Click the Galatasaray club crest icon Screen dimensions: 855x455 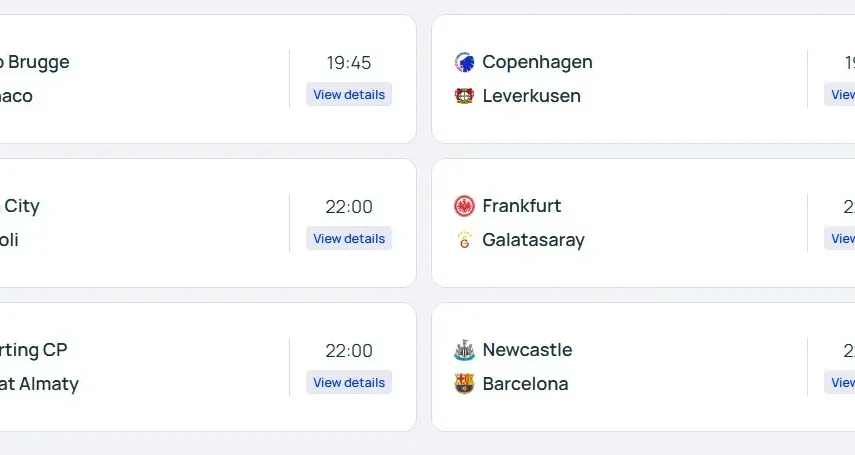click(x=464, y=240)
